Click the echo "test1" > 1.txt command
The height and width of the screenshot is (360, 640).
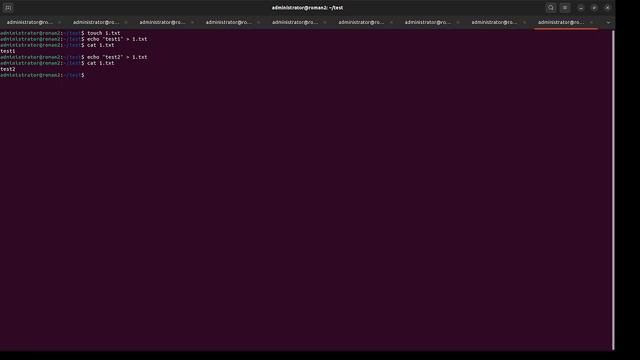[117, 39]
